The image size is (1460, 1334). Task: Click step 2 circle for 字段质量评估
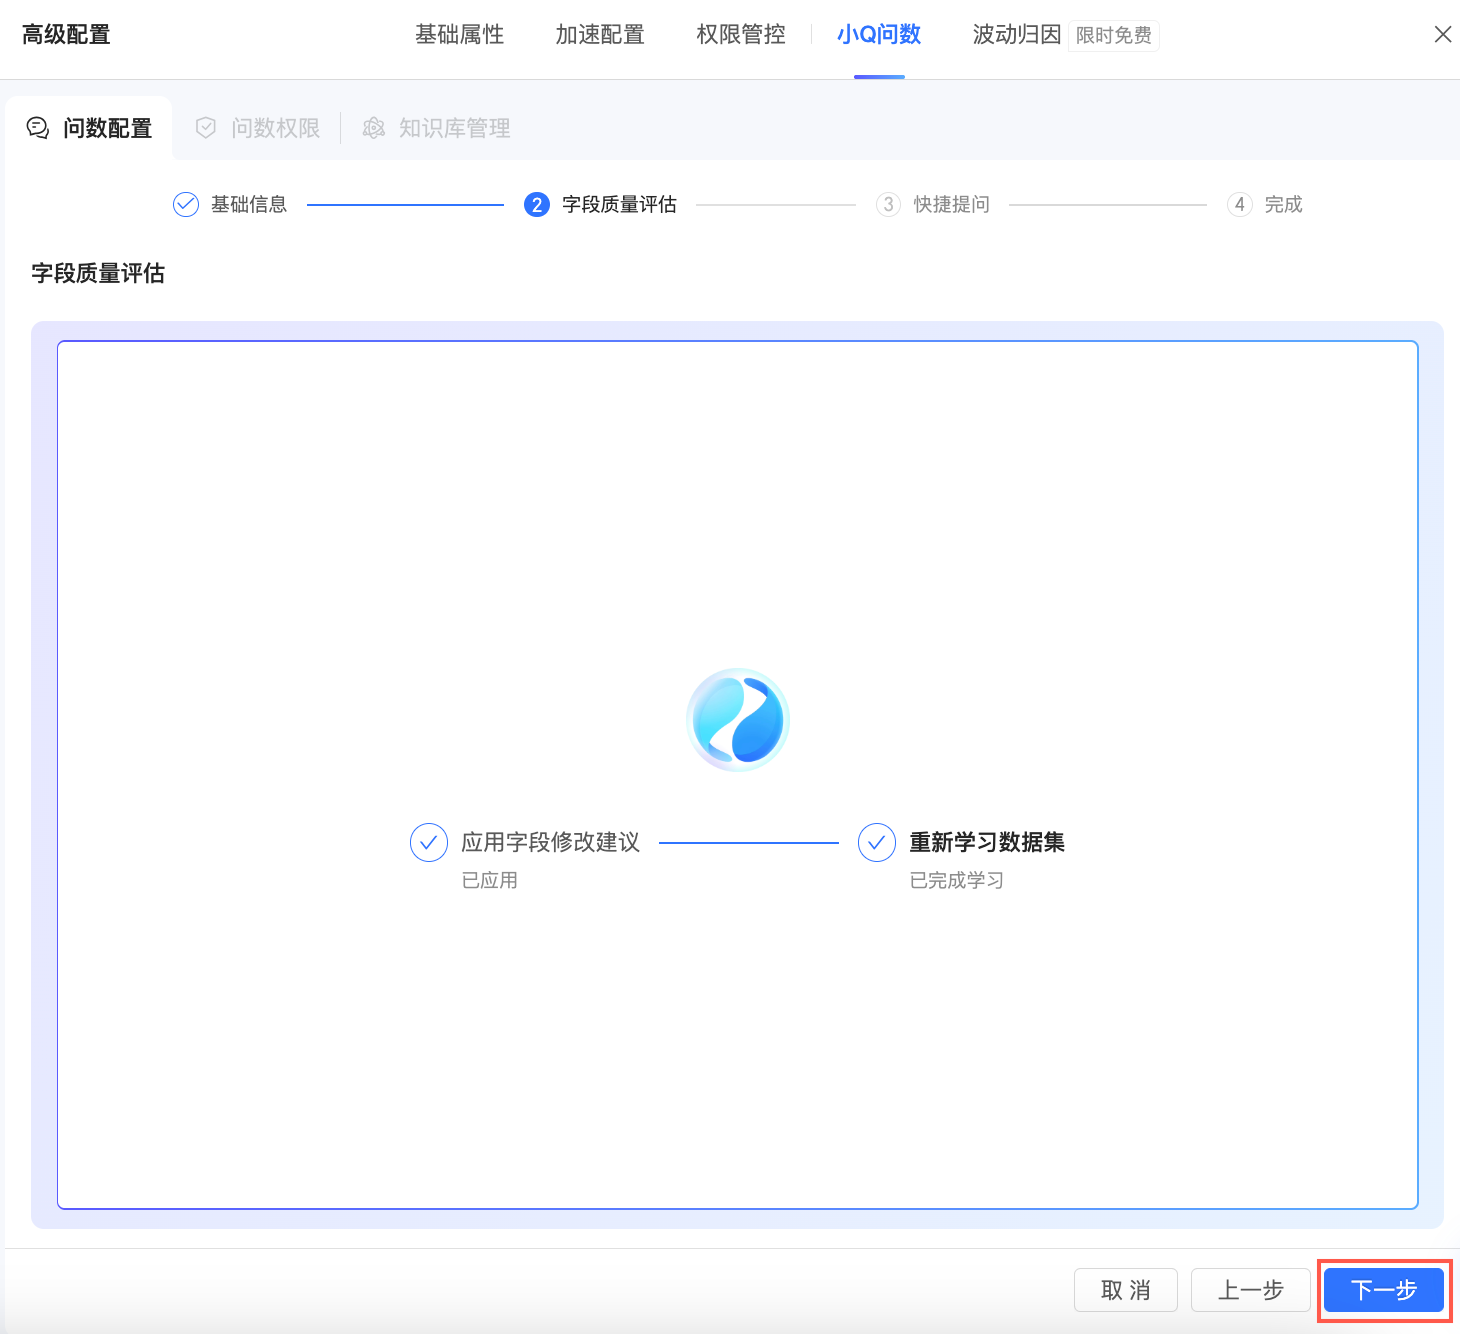[x=537, y=205]
